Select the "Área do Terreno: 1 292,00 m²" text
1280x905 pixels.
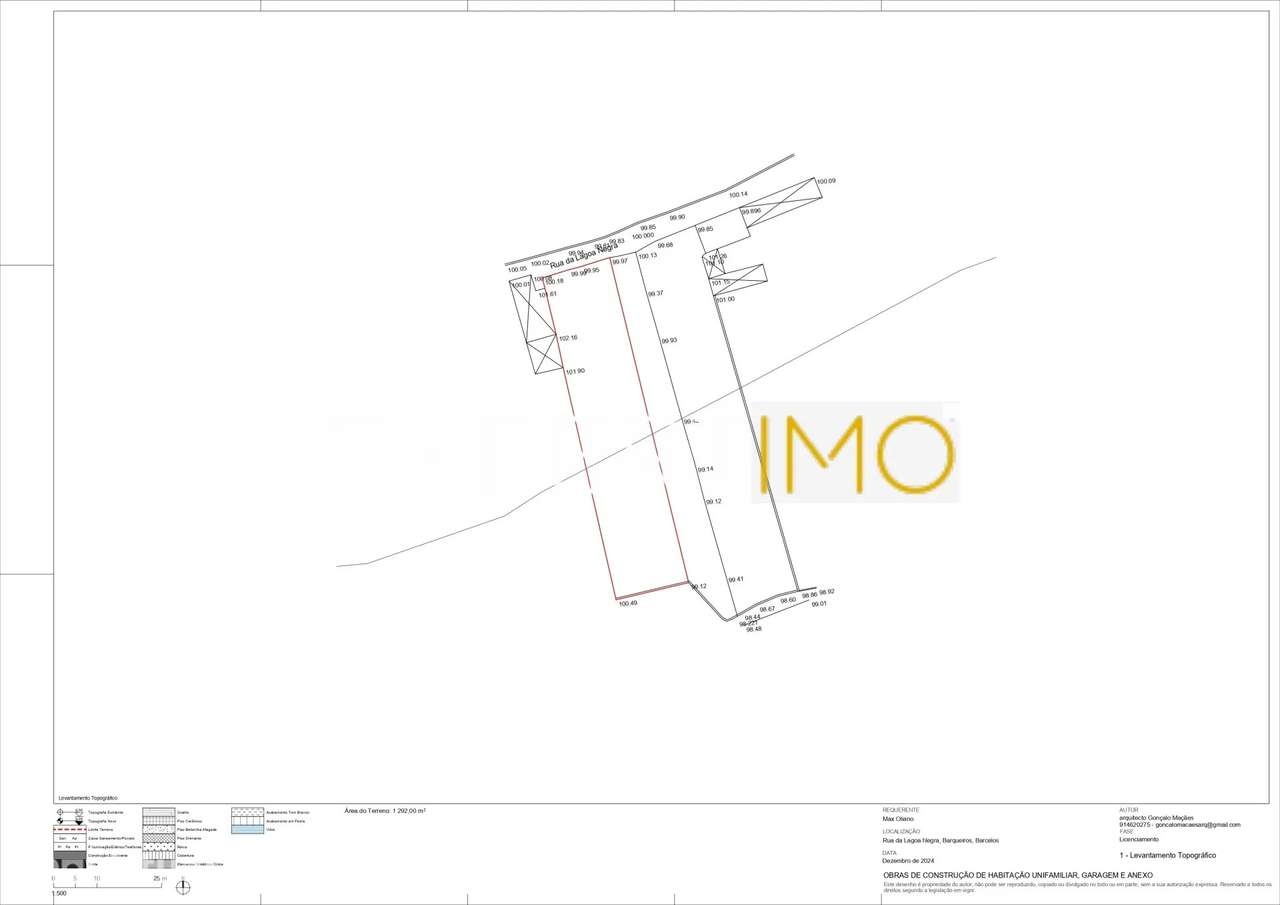coord(385,811)
